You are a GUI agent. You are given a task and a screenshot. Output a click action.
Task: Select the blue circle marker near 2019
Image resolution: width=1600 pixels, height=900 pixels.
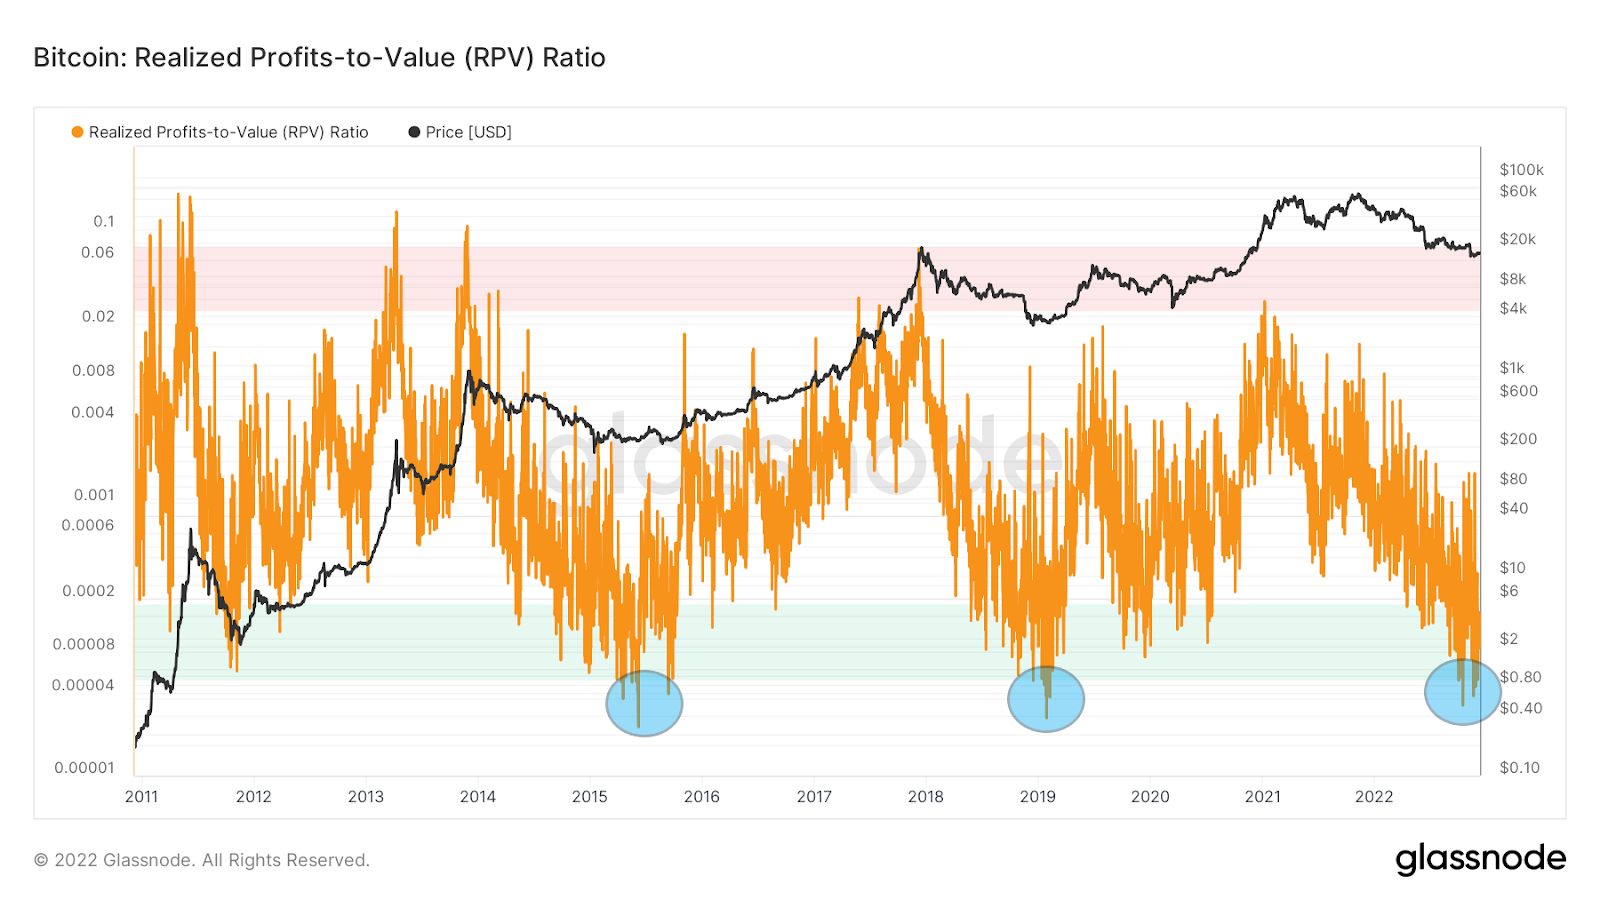click(1046, 699)
